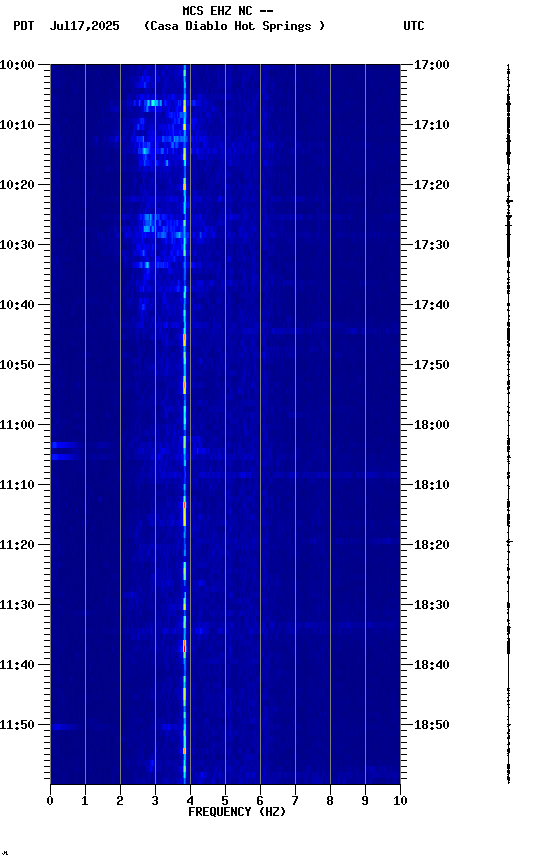Click the 11:10 PDT time label
The height and width of the screenshot is (864, 552).
pyautogui.click(x=17, y=485)
